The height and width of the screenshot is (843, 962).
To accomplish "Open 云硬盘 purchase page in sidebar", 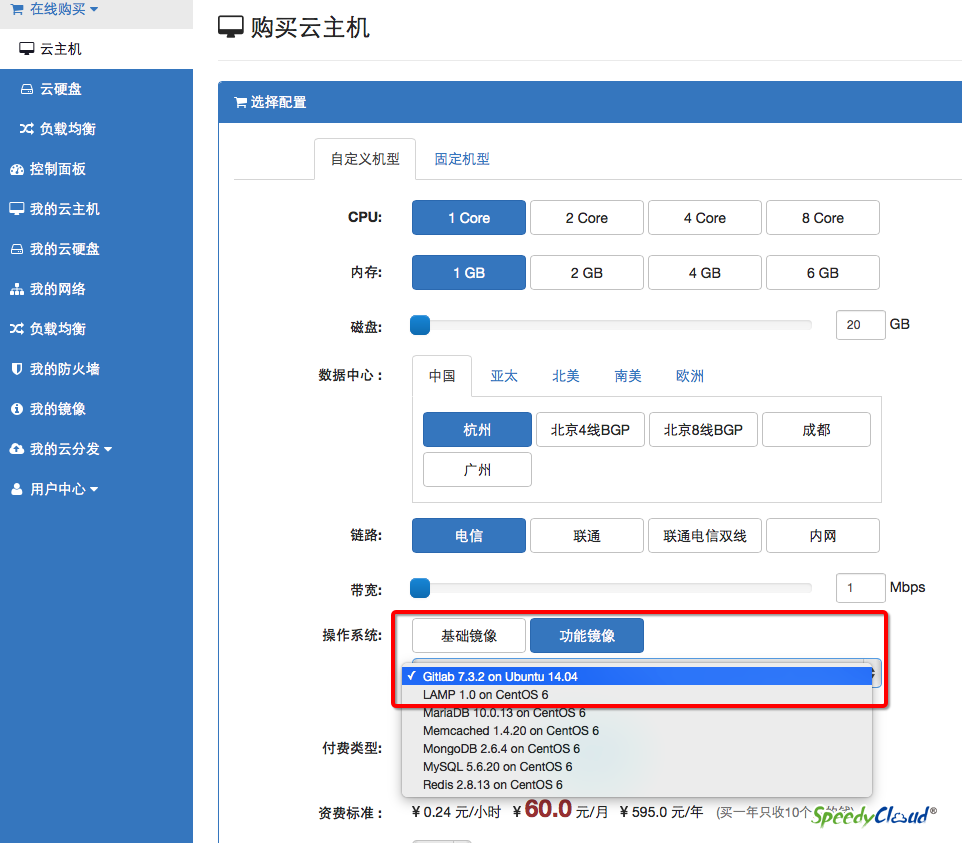I will pos(96,89).
